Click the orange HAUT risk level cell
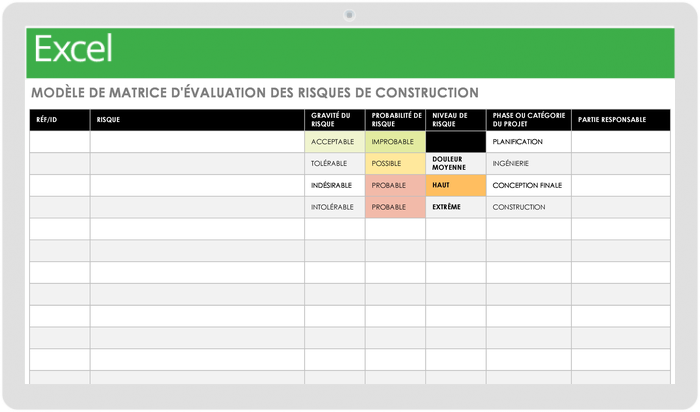The height and width of the screenshot is (412, 700). point(456,185)
